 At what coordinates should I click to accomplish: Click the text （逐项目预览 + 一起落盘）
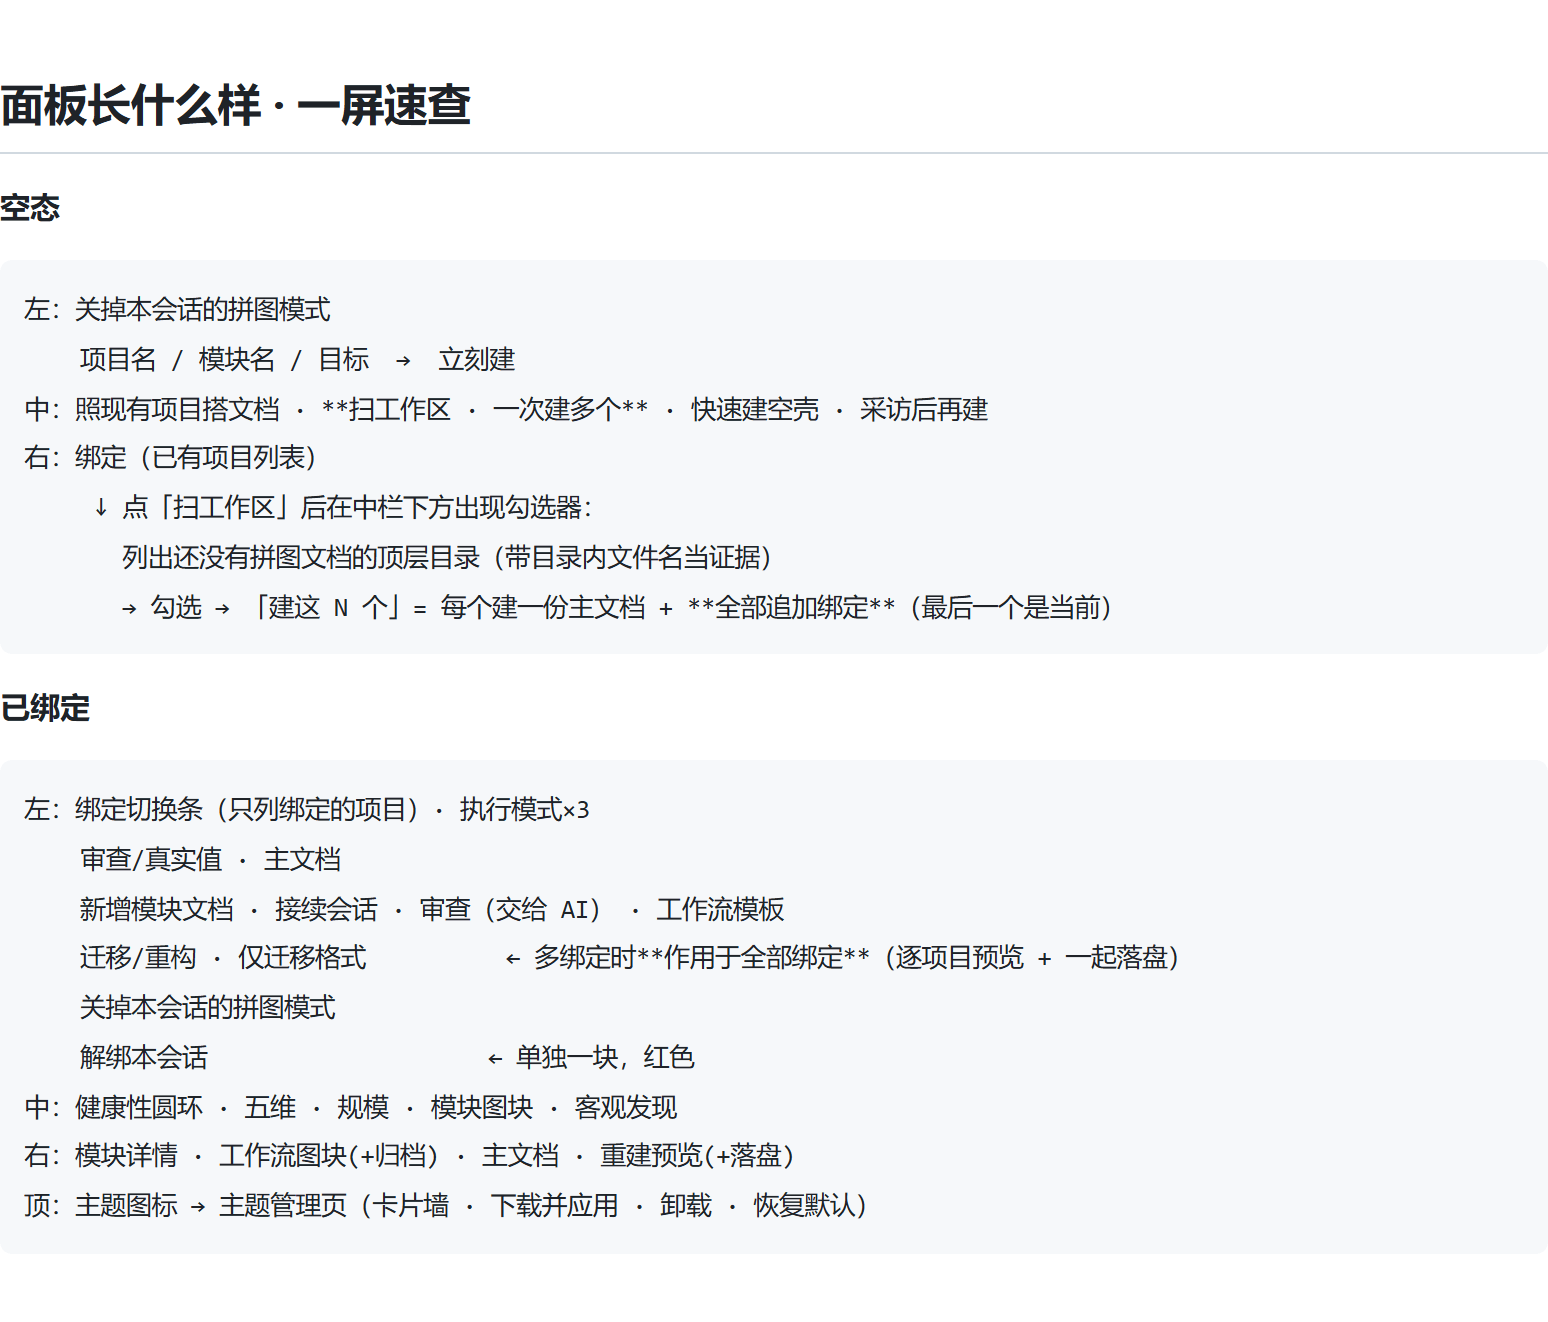pos(1030,957)
